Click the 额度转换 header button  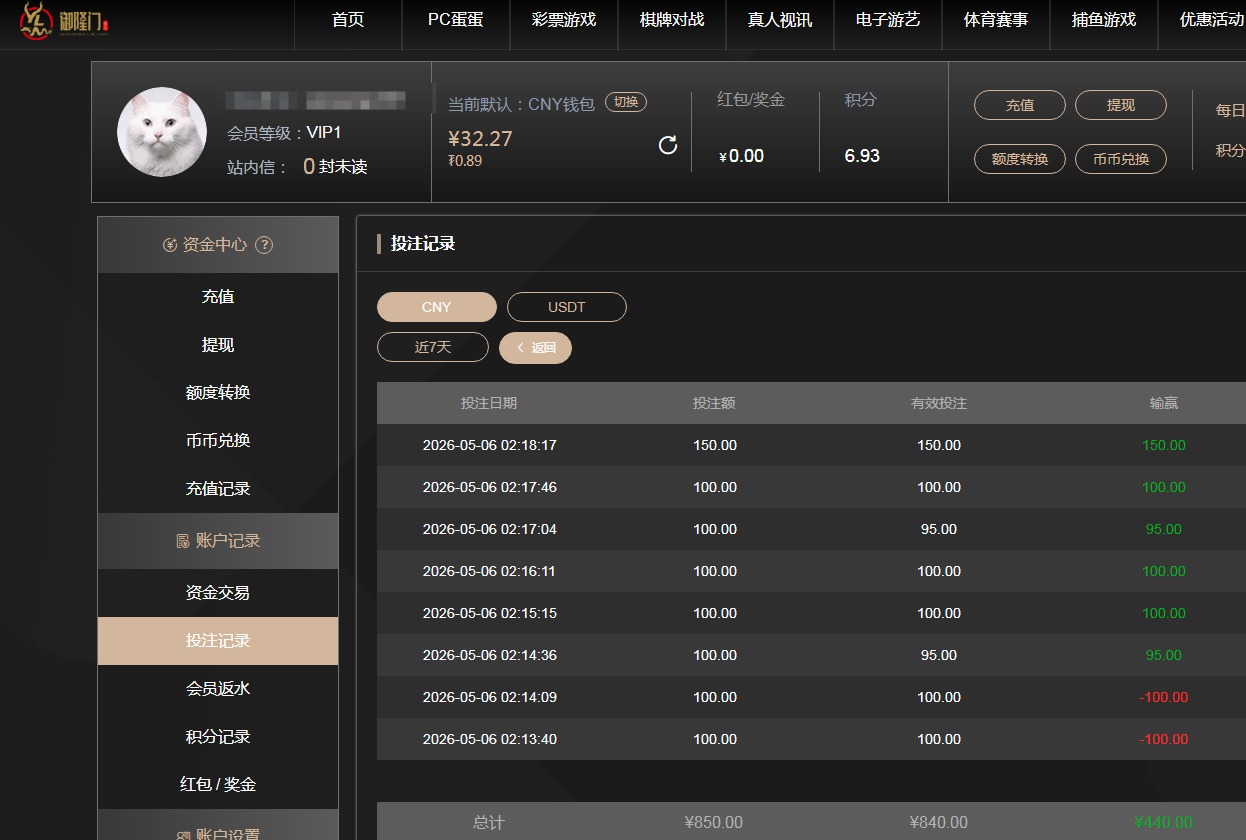(x=1020, y=159)
